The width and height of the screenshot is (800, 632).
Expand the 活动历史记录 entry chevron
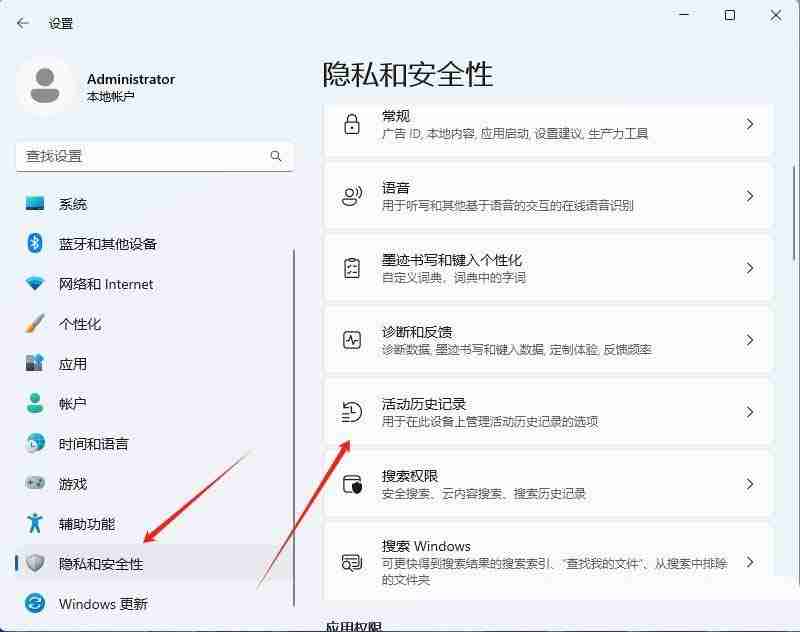[x=751, y=412]
